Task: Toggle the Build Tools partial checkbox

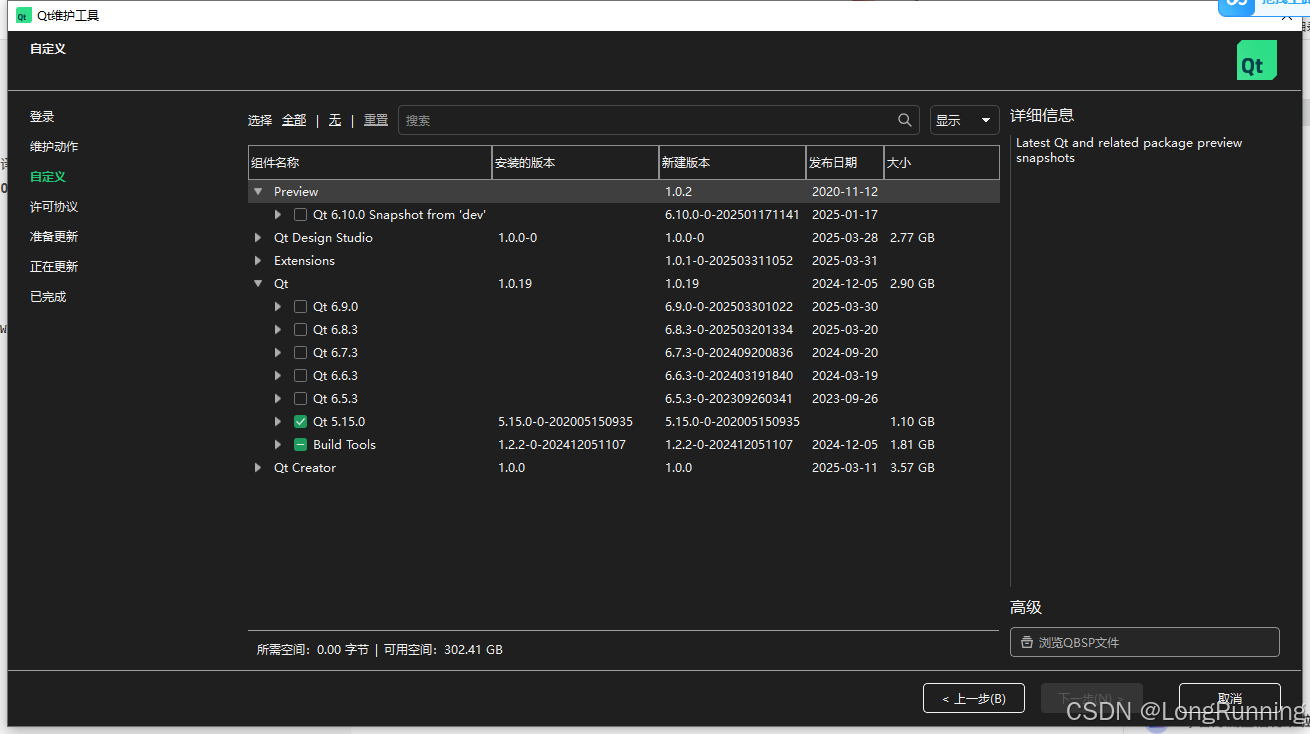Action: tap(300, 445)
